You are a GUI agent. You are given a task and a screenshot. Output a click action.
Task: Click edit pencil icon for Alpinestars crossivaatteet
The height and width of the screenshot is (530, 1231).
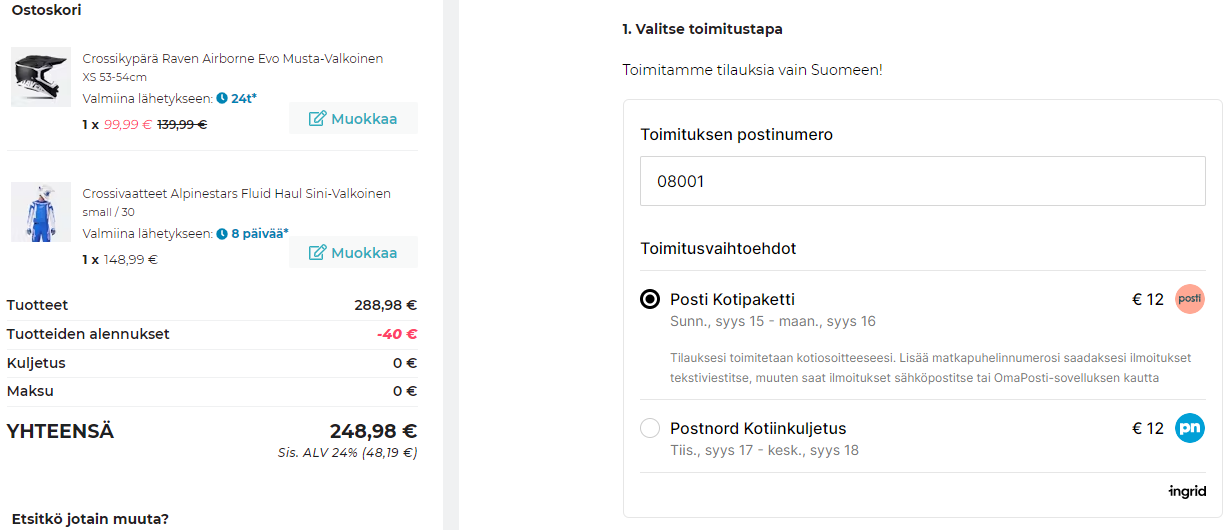point(318,253)
